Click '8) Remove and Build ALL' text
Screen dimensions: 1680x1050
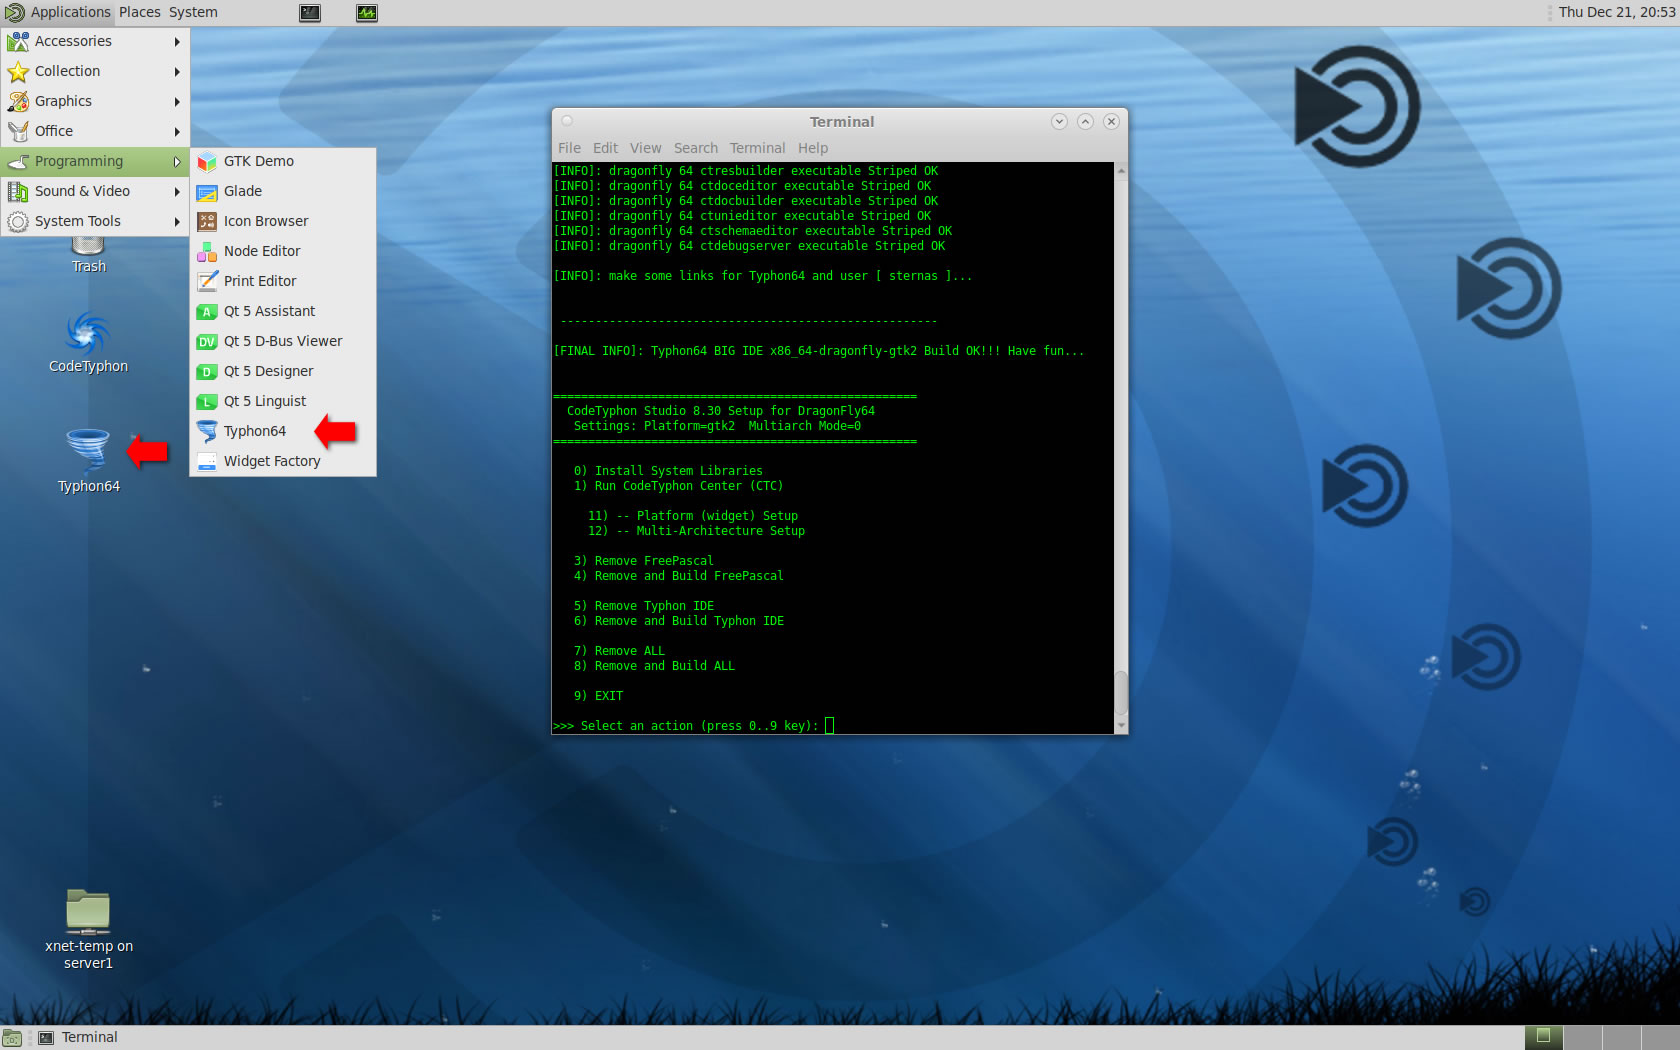pyautogui.click(x=654, y=666)
